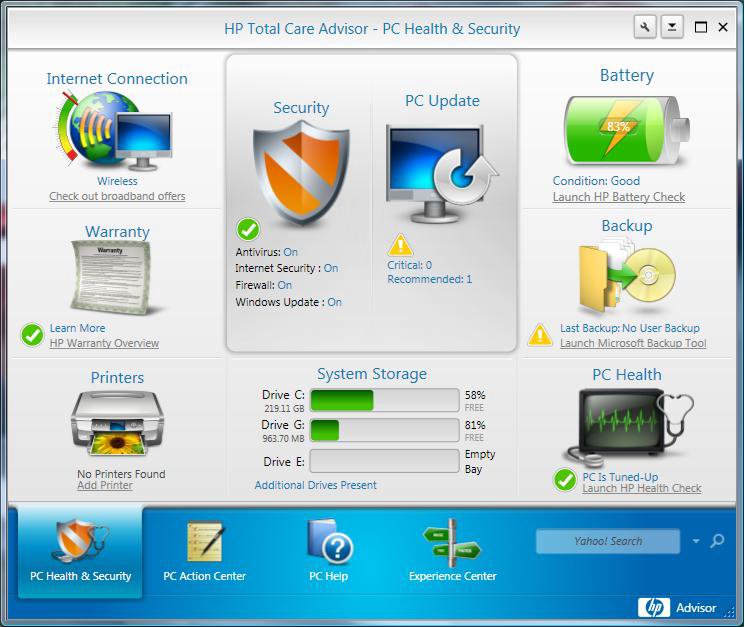The image size is (745, 627).
Task: Click the Internet Connection globe icon
Action: pos(113,131)
